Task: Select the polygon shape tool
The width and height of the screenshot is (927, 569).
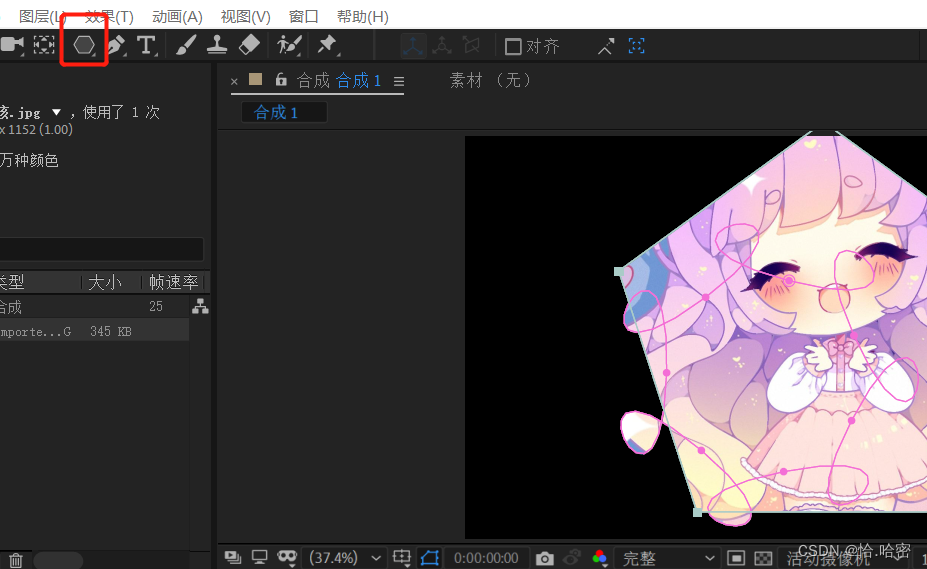Action: coord(84,45)
